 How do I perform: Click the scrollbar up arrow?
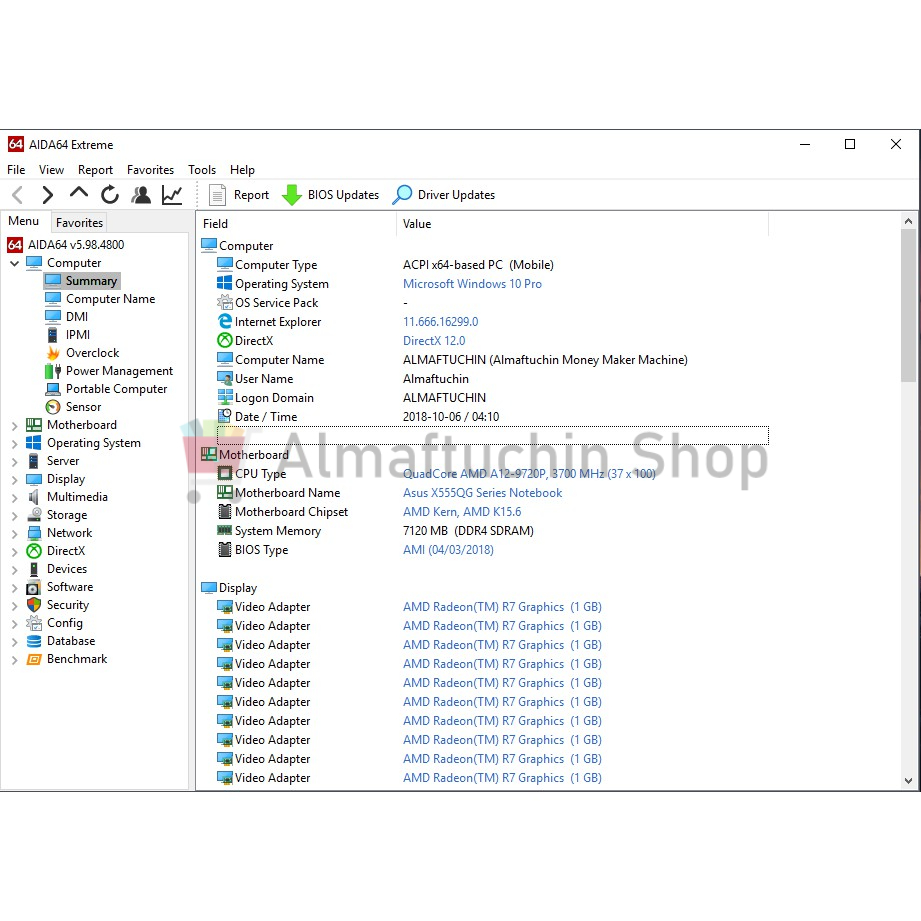pyautogui.click(x=908, y=221)
